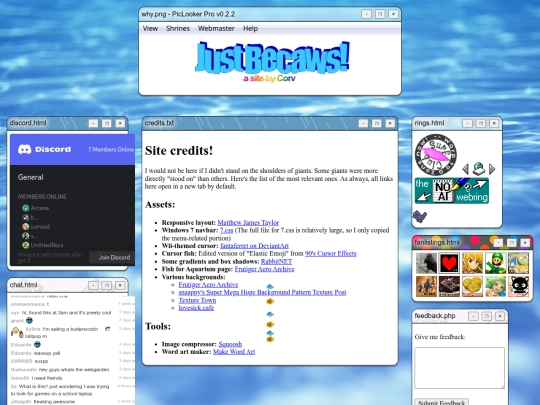Select the General channel in Discord widget
The height and width of the screenshot is (405, 540).
click(x=31, y=177)
